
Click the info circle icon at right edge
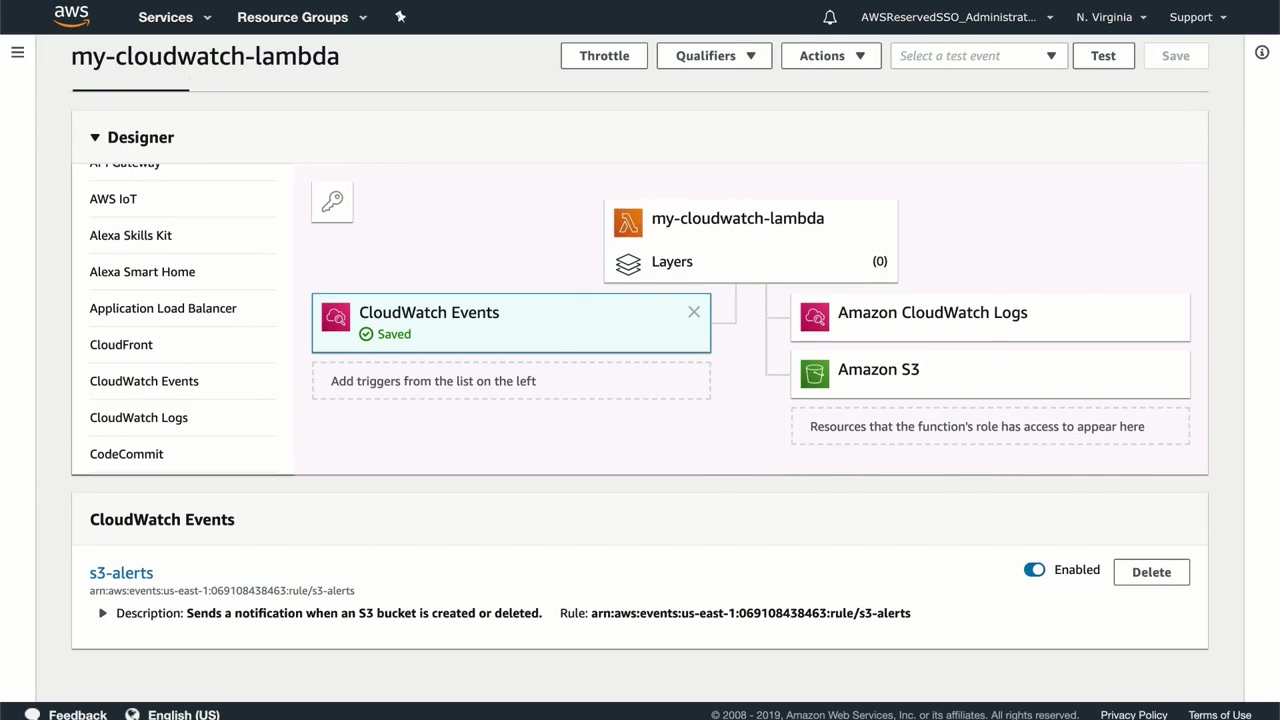[x=1262, y=52]
